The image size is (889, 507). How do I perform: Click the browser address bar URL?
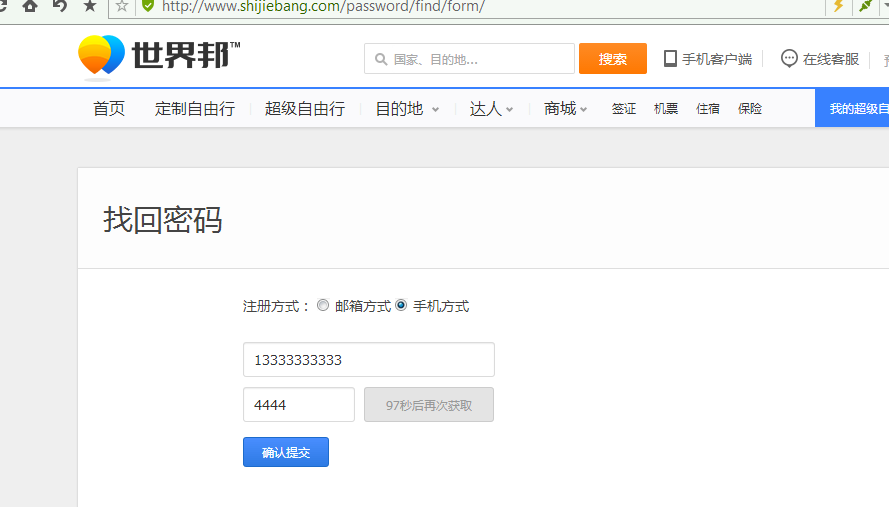[x=323, y=7]
